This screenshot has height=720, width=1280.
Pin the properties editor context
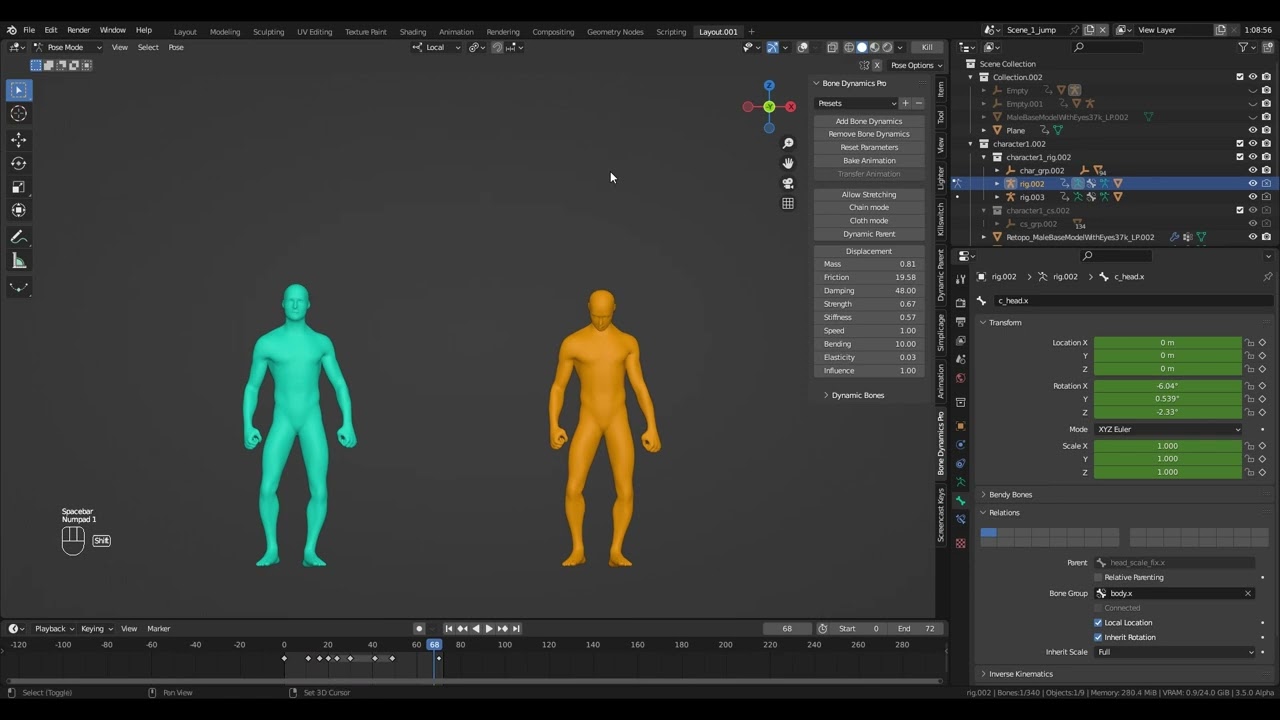point(1268,277)
